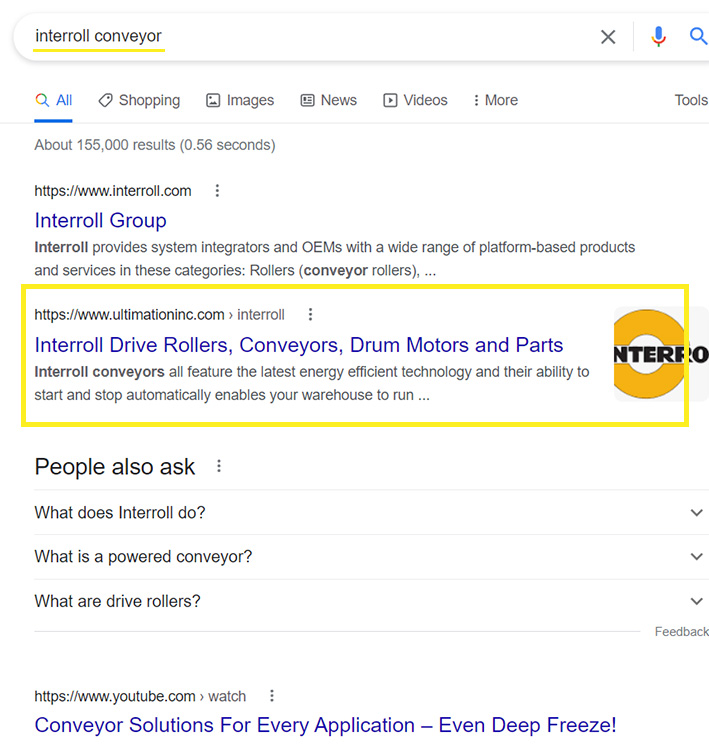This screenshot has height=745, width=709.
Task: Expand What are drive rollers question
Action: [371, 601]
